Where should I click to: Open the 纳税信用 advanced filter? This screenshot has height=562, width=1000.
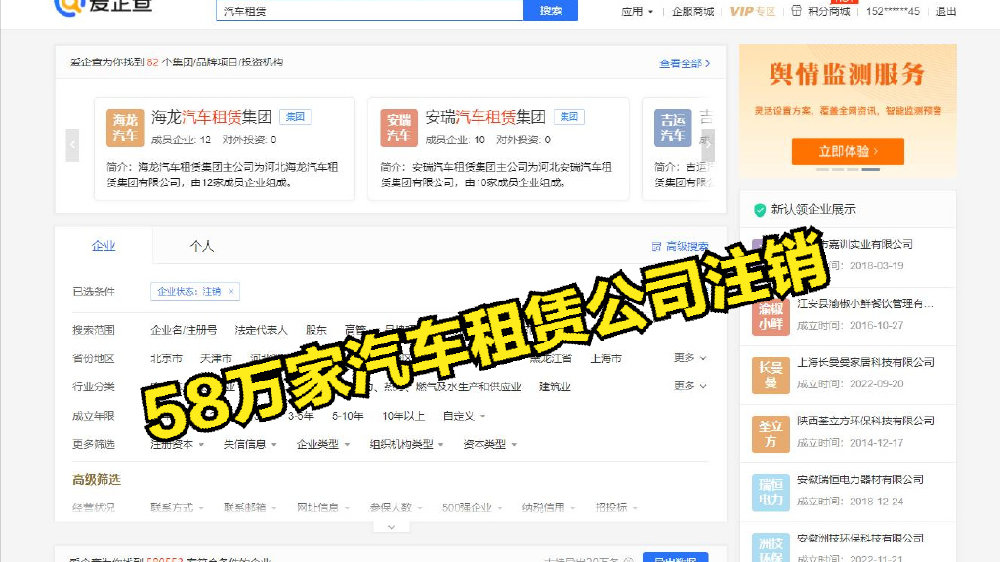(x=548, y=507)
